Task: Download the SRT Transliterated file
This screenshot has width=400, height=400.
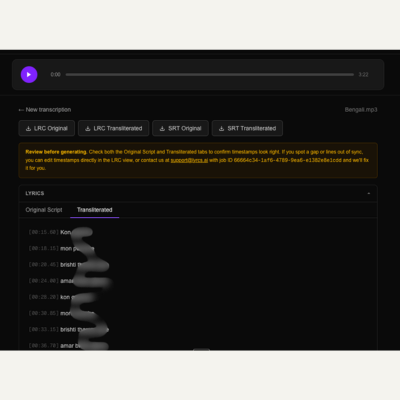Action: (x=247, y=128)
